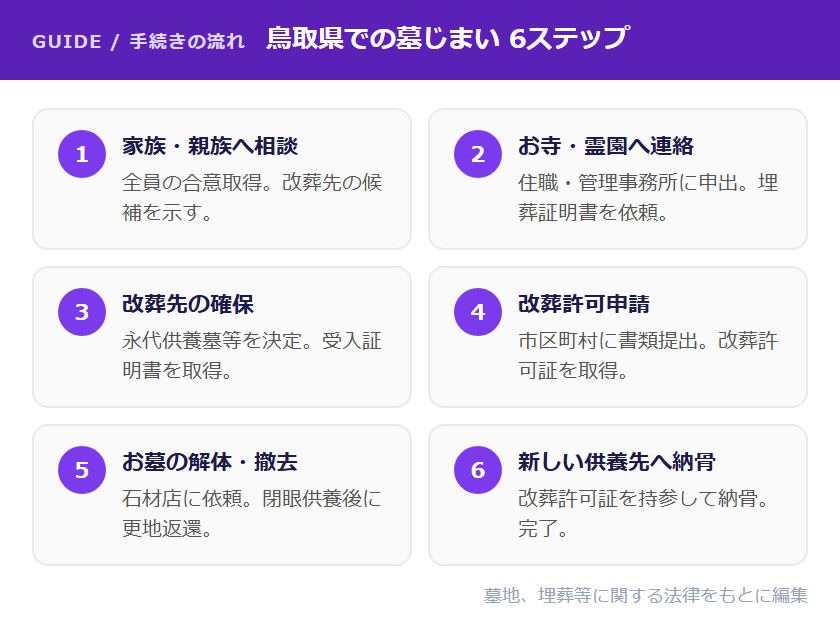Click the step 5 number badge

82,470
